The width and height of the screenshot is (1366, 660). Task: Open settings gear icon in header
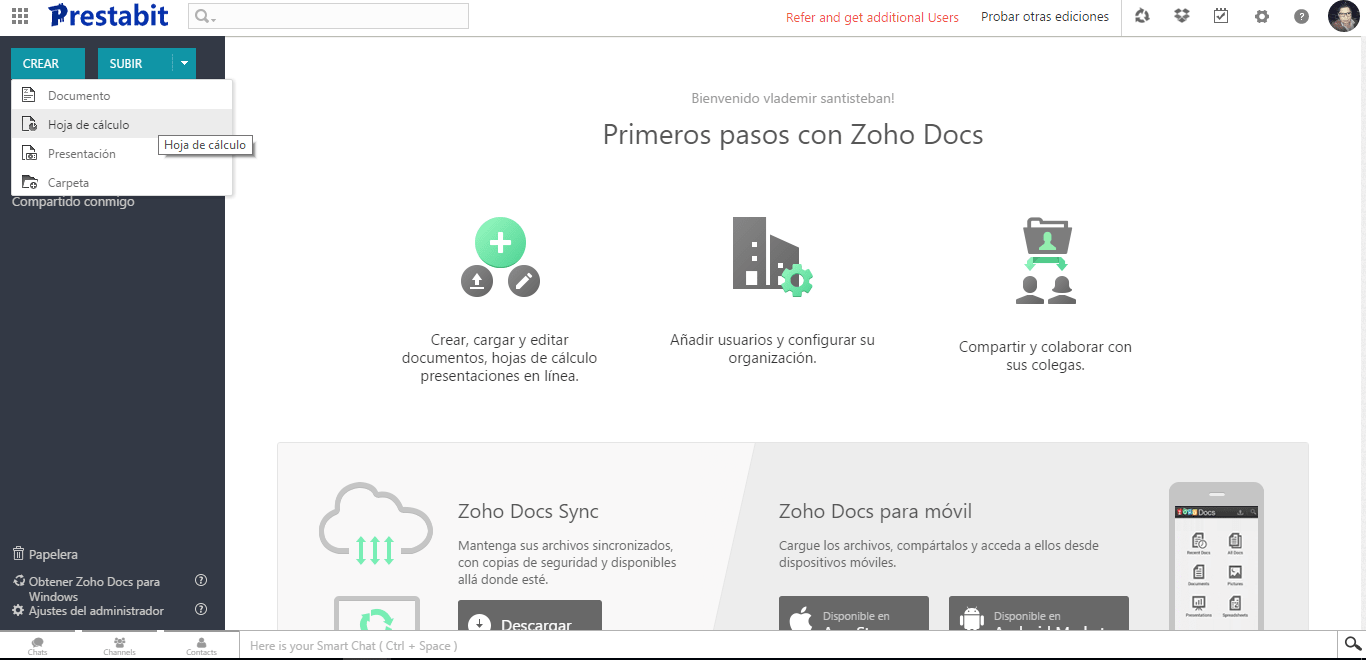(1262, 17)
